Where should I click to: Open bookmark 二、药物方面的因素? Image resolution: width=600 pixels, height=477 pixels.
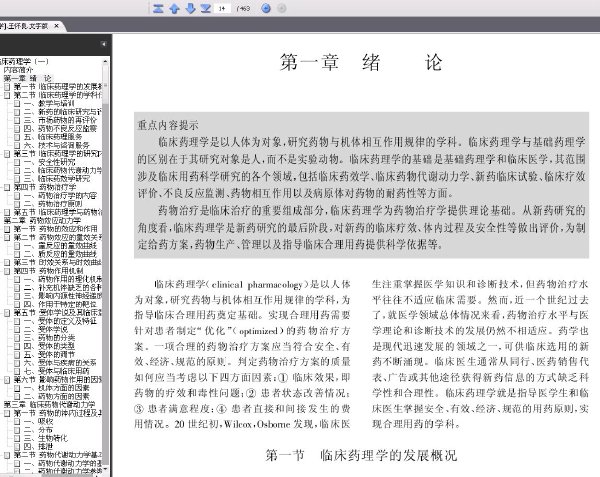tap(57, 396)
